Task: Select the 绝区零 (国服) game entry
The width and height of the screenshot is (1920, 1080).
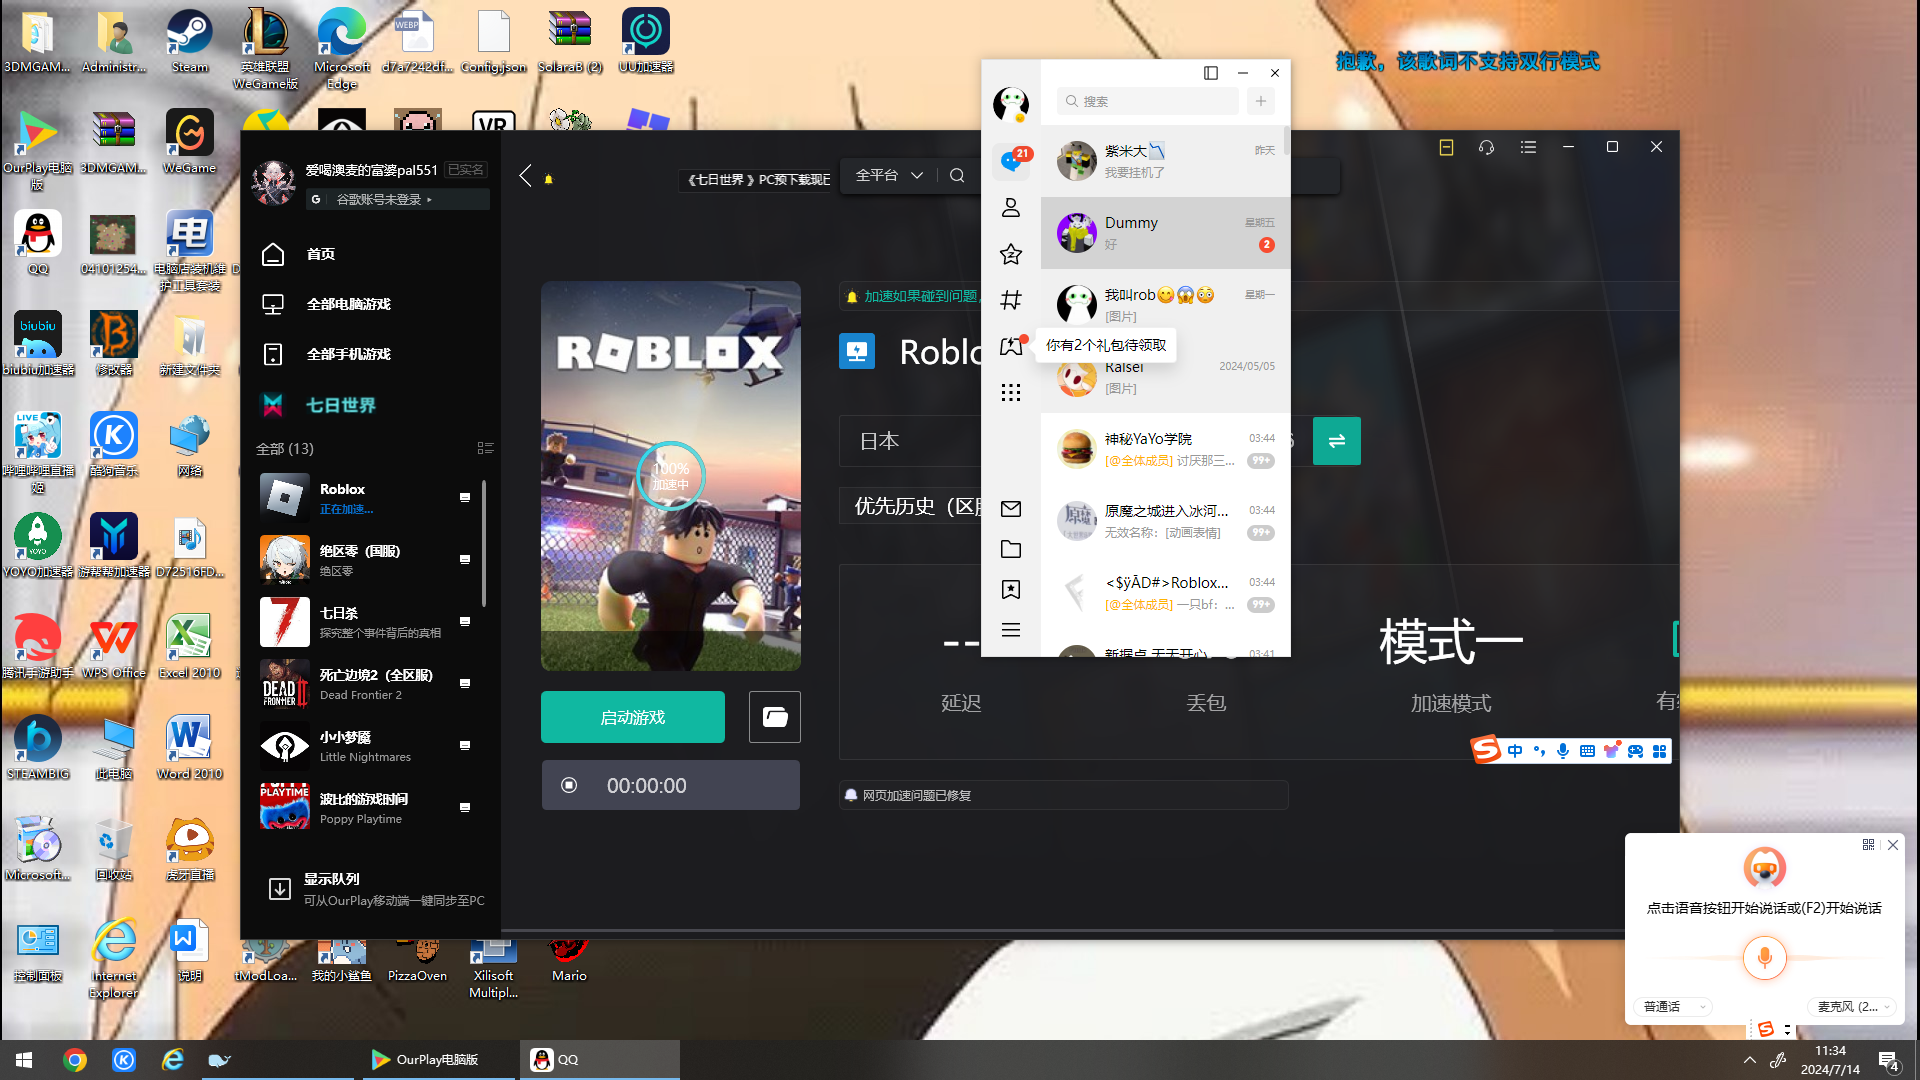Action: coord(365,559)
